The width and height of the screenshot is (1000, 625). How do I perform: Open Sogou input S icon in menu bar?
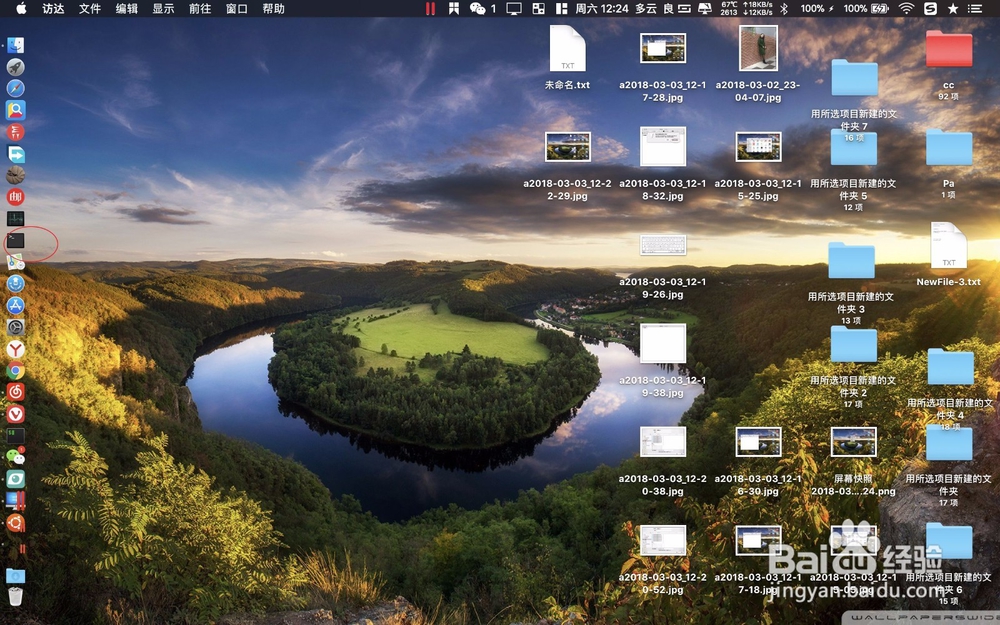930,8
